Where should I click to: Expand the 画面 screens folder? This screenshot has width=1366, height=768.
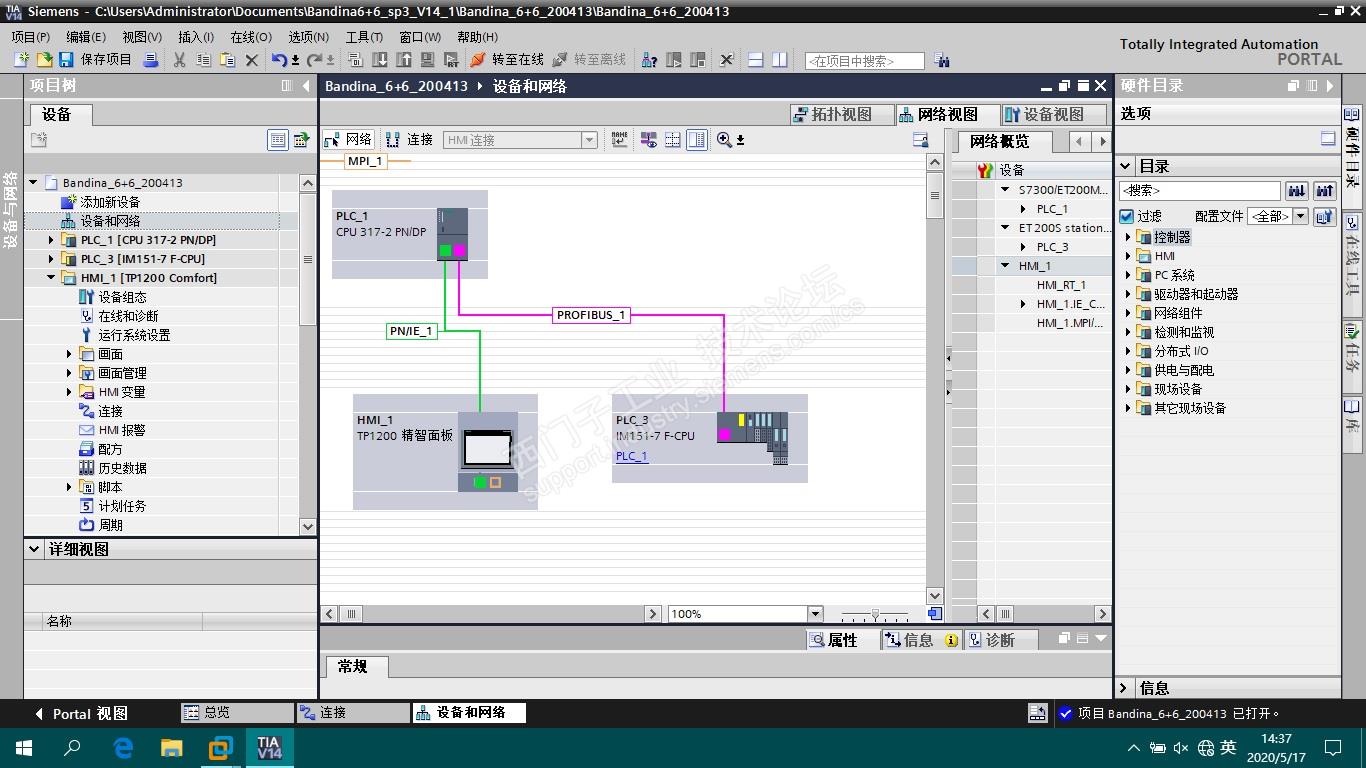70,354
